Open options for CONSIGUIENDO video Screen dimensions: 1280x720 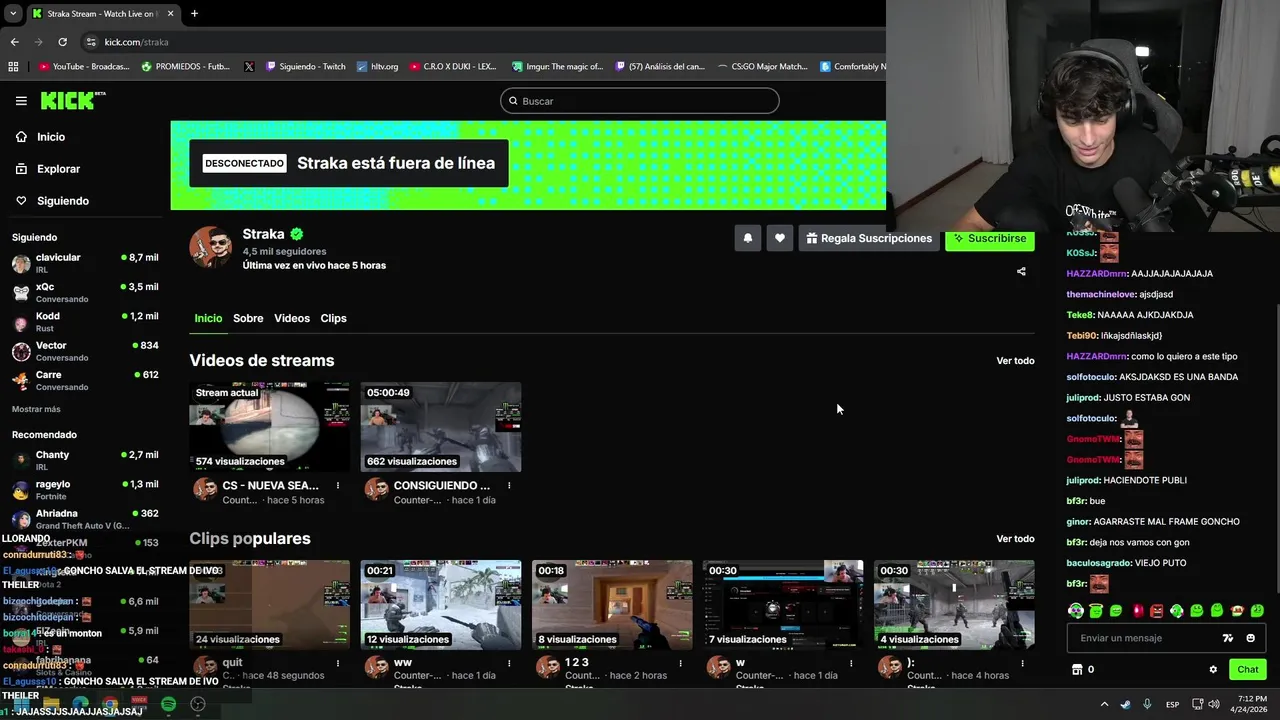[x=509, y=486]
